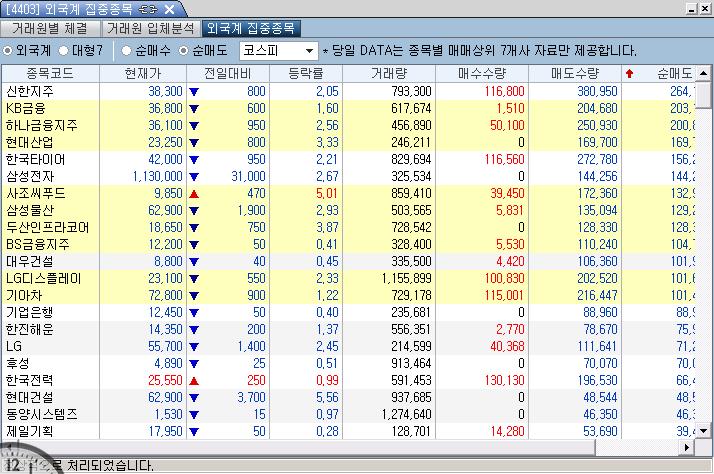The height and width of the screenshot is (474, 714).
Task: Select the 대형7 radio button
Action: click(x=65, y=50)
